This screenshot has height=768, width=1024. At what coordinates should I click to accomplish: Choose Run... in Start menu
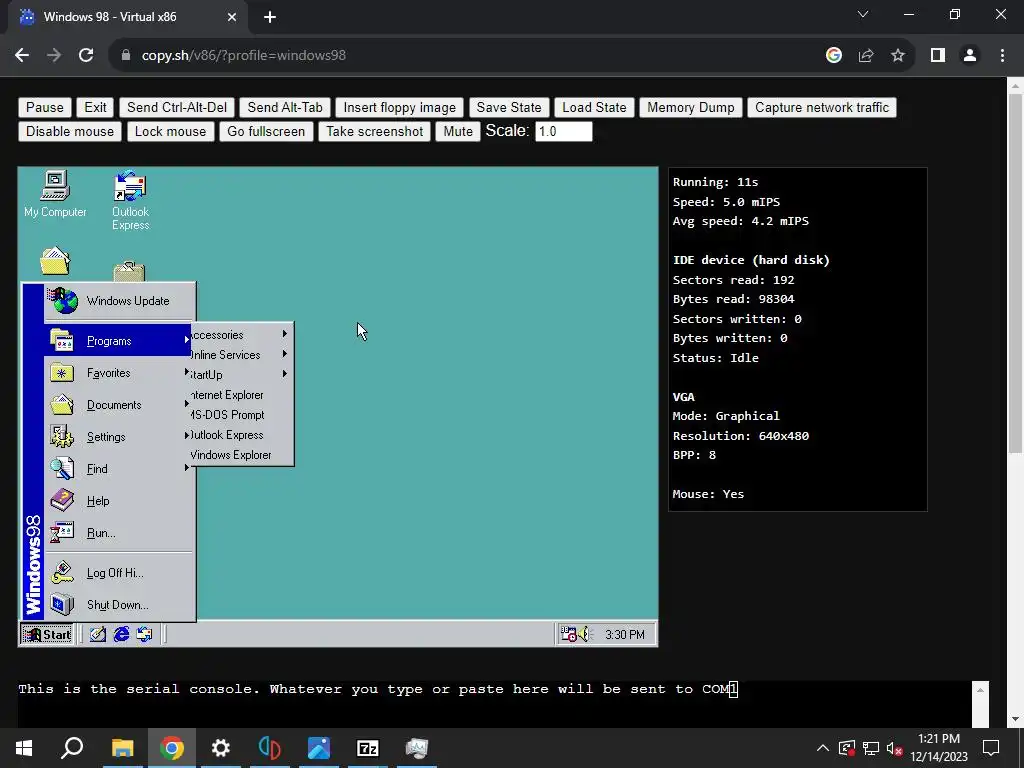[118, 533]
